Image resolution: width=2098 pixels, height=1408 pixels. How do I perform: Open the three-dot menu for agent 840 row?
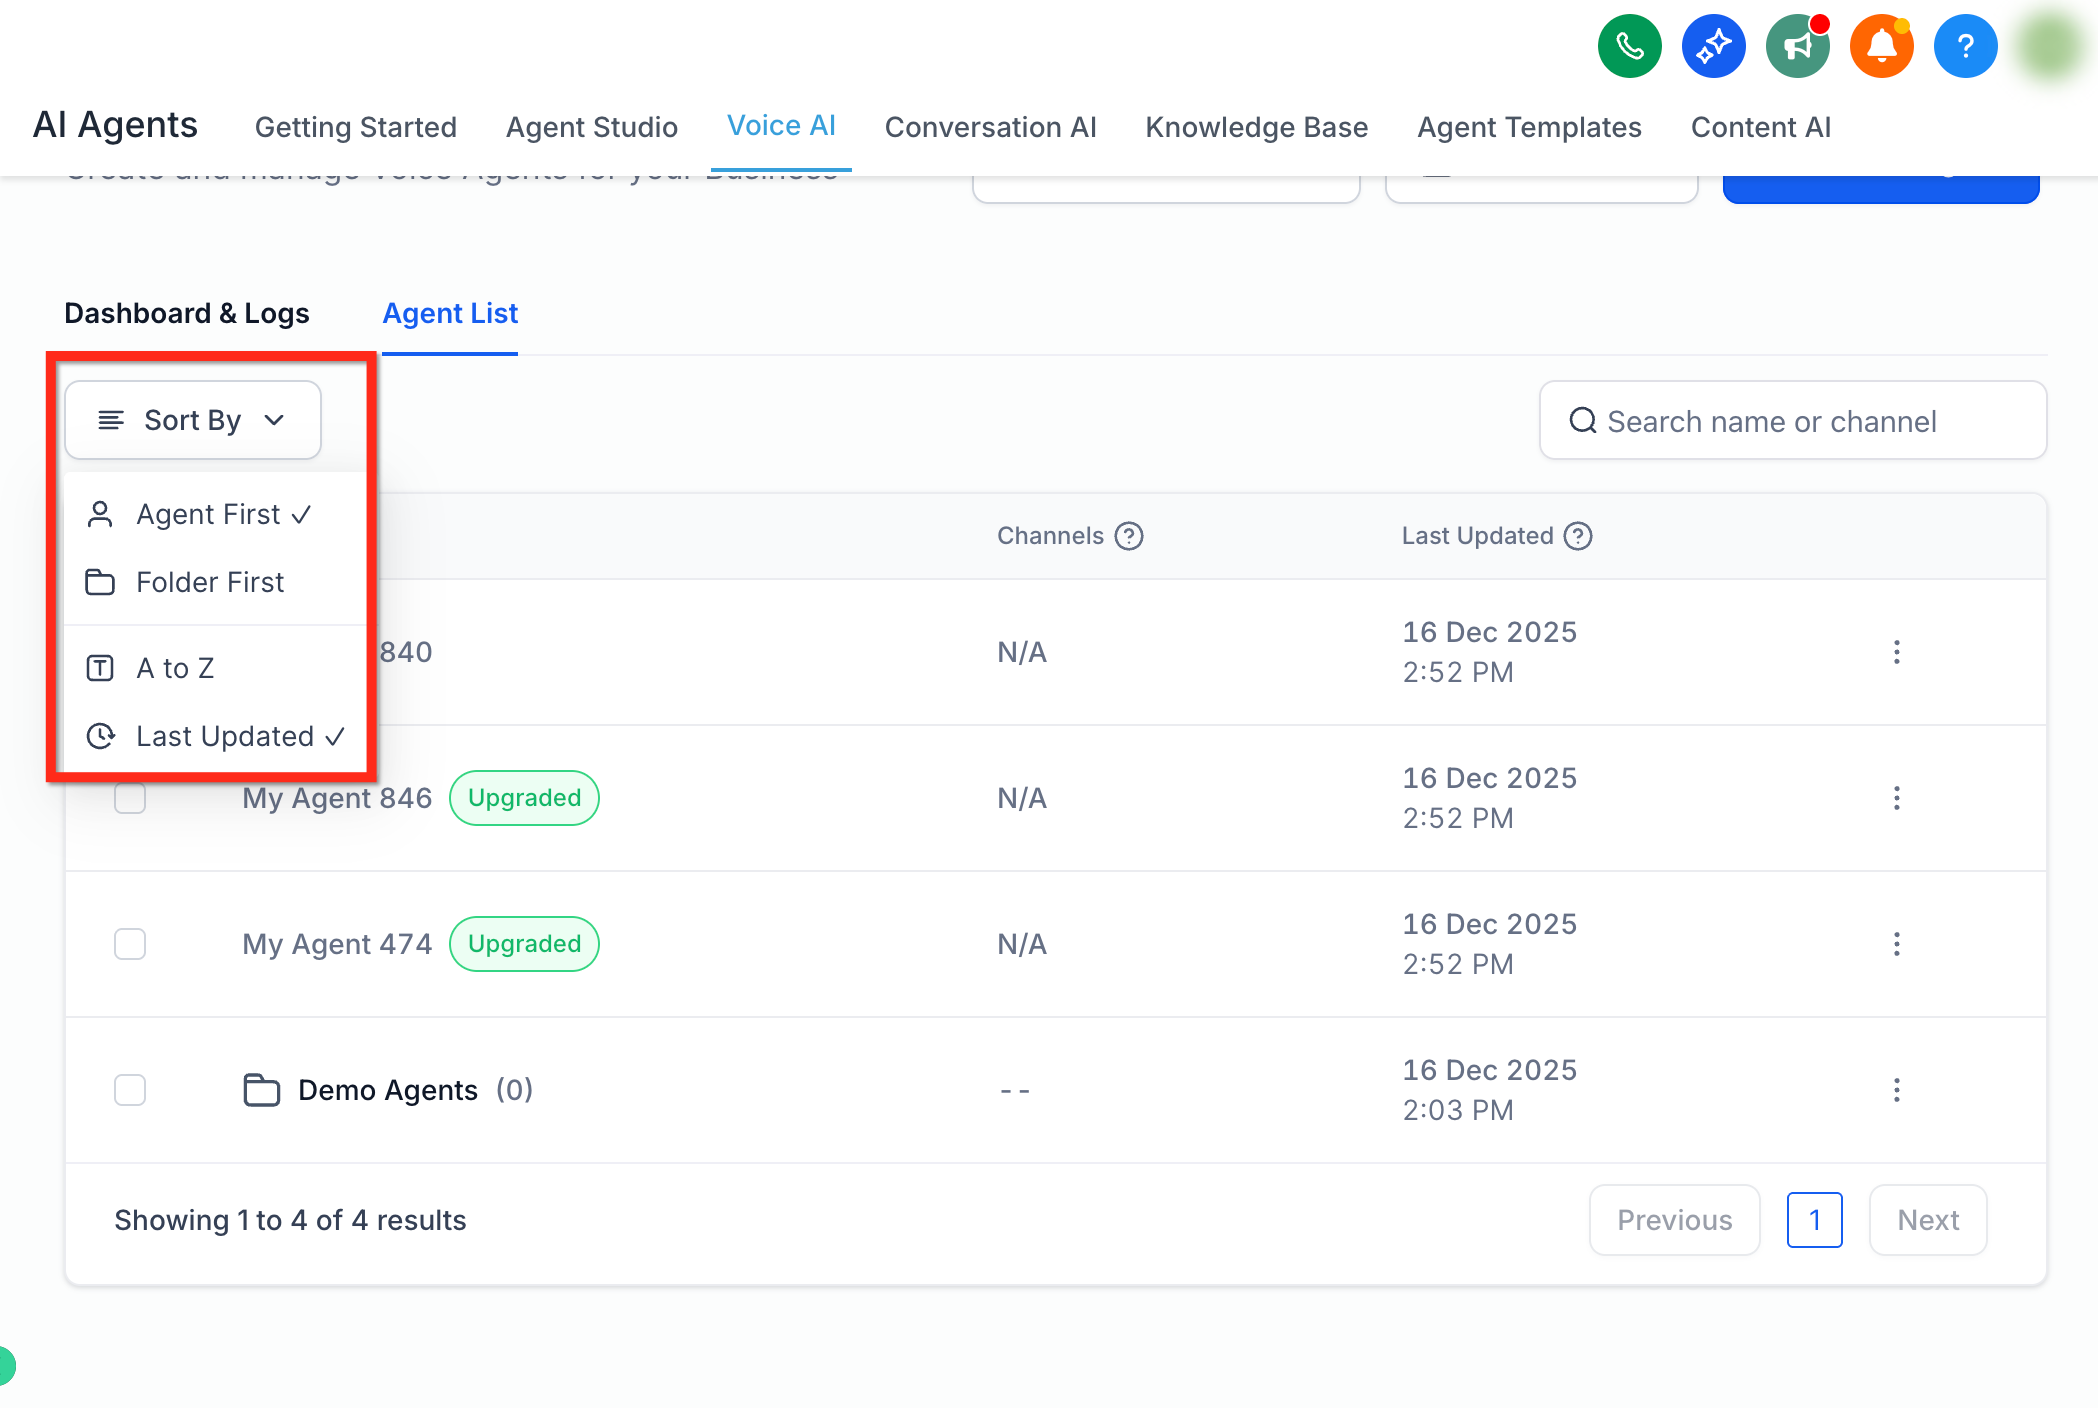click(x=1896, y=652)
